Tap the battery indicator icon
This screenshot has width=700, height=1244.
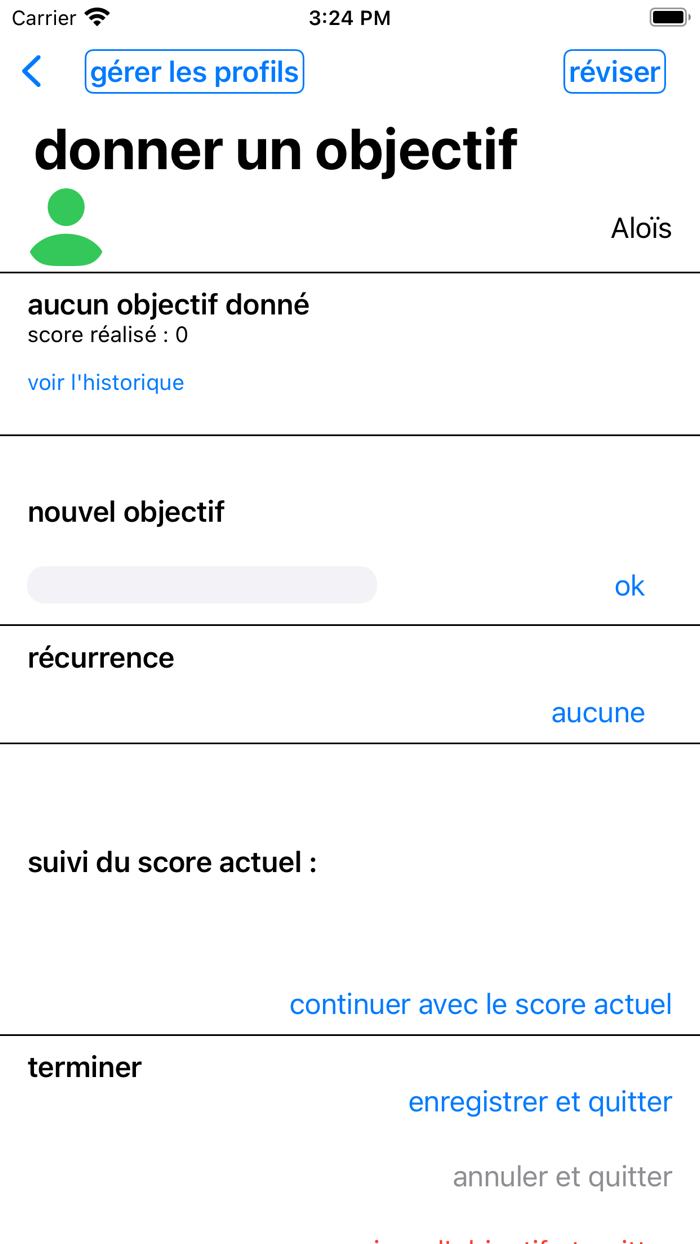pyautogui.click(x=668, y=17)
